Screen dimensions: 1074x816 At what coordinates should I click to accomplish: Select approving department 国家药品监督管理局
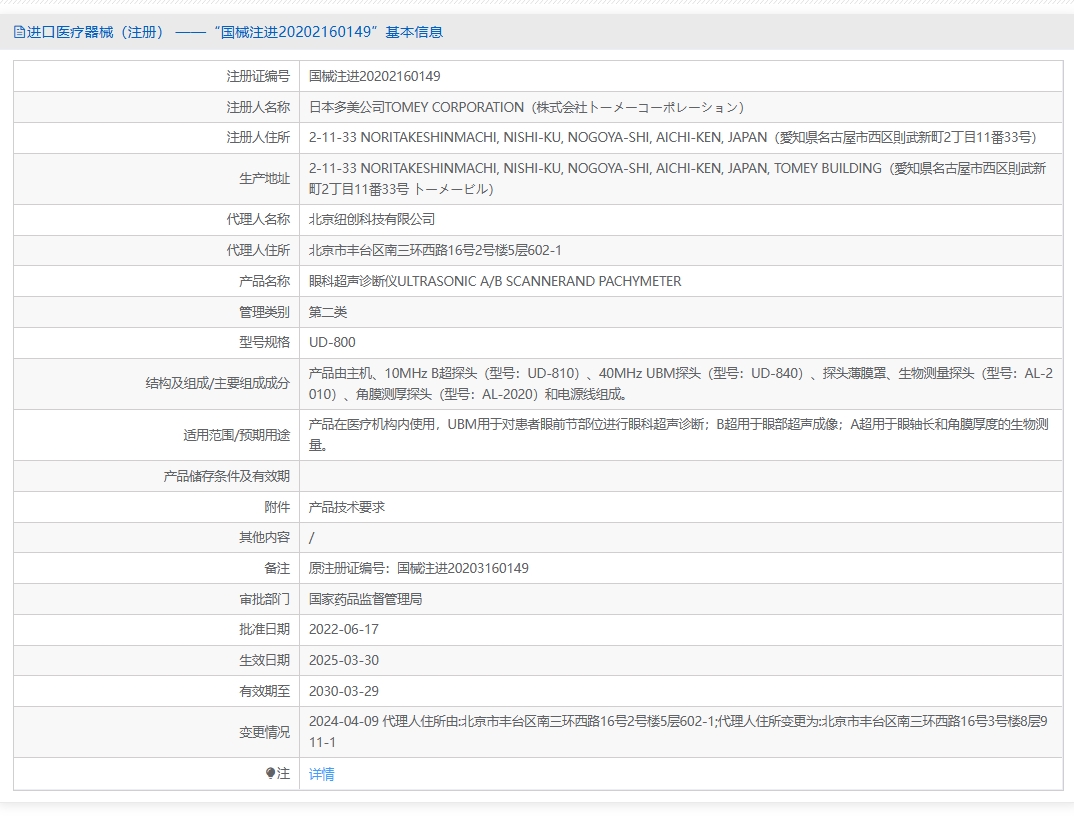click(365, 599)
